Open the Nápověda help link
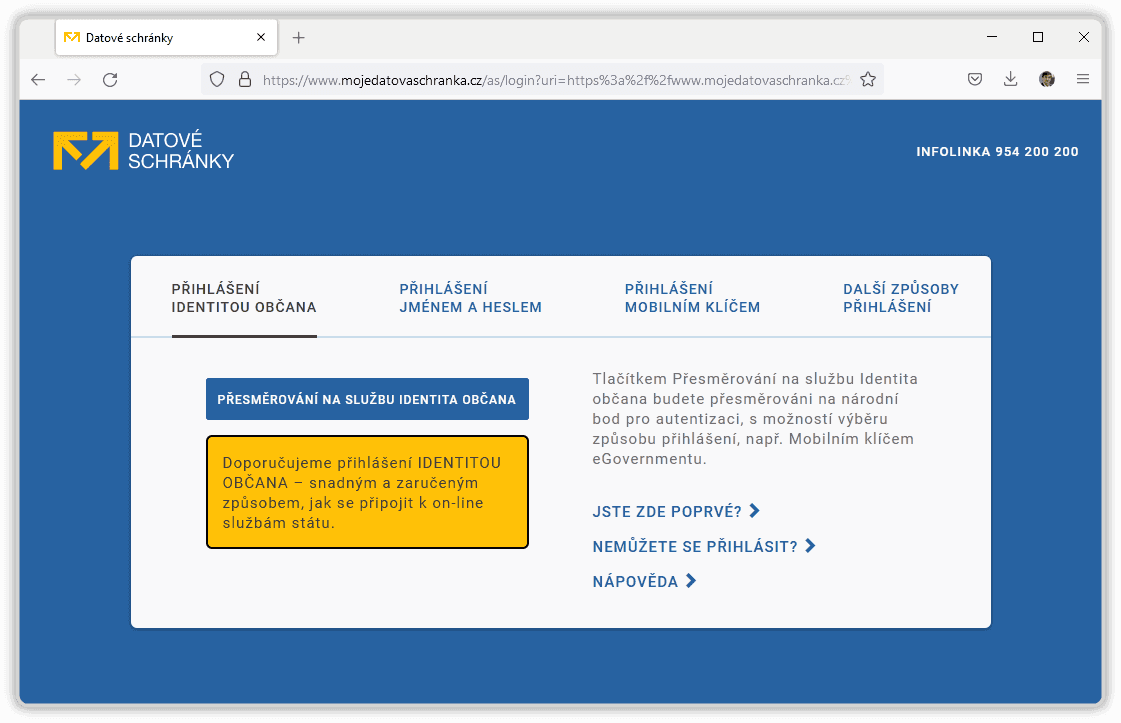Image resolution: width=1121 pixels, height=723 pixels. tap(643, 581)
